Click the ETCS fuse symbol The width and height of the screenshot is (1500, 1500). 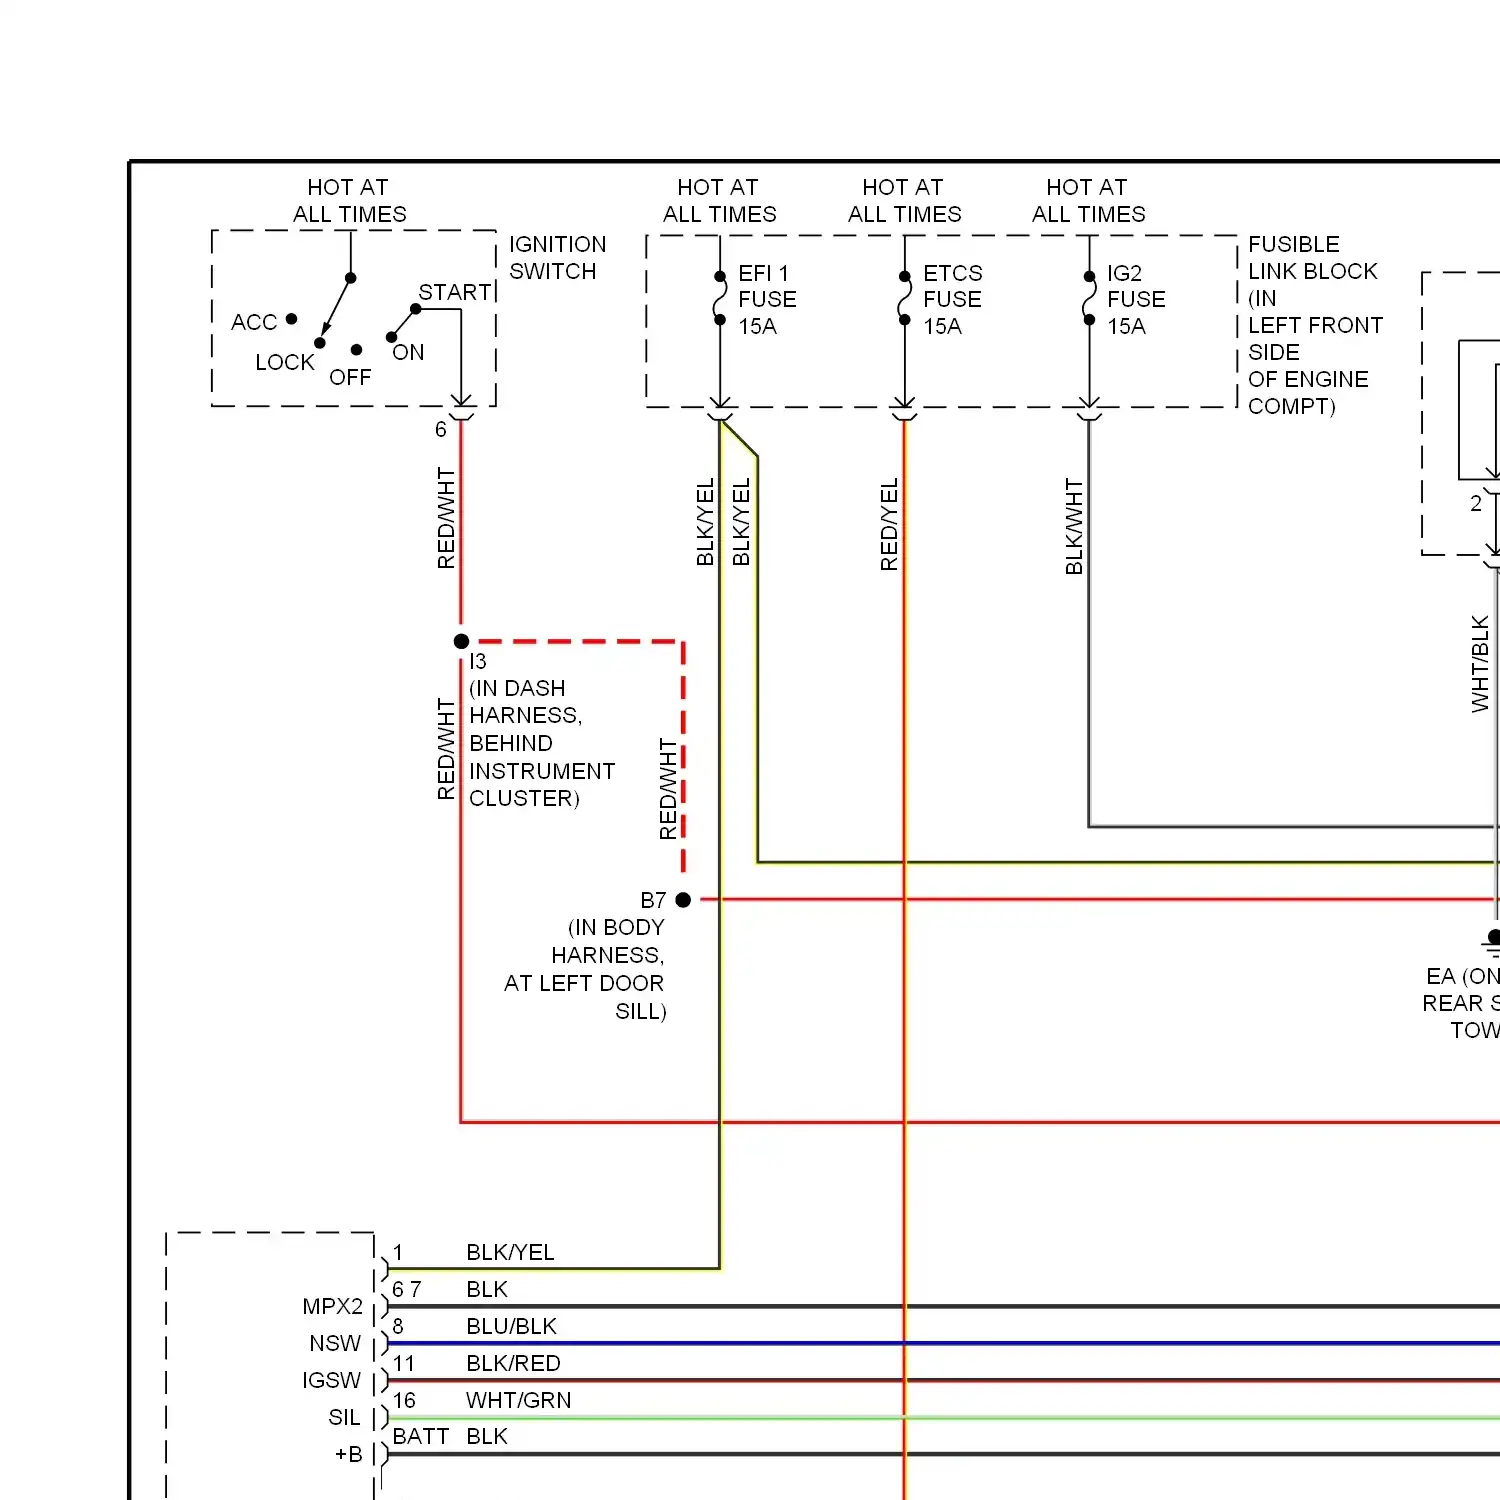coord(904,298)
